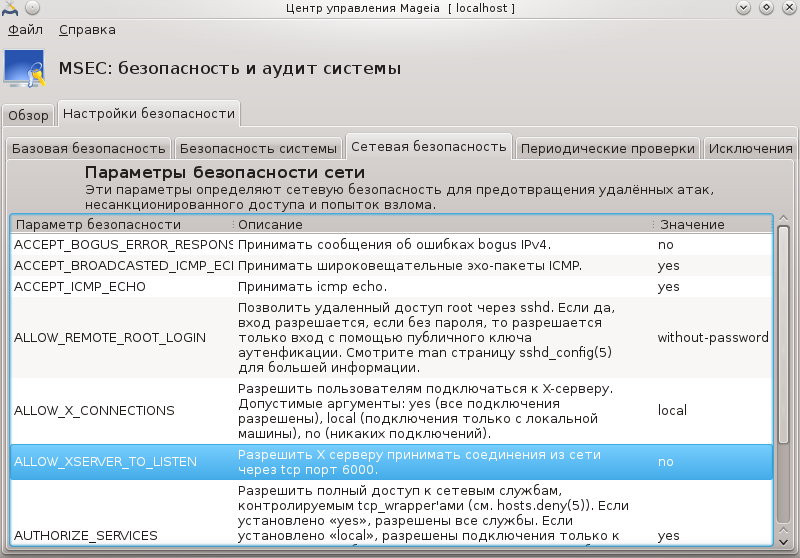Click the scrollbar up arrow of parameters list
Image resolution: width=800 pixels, height=558 pixels.
(784, 219)
